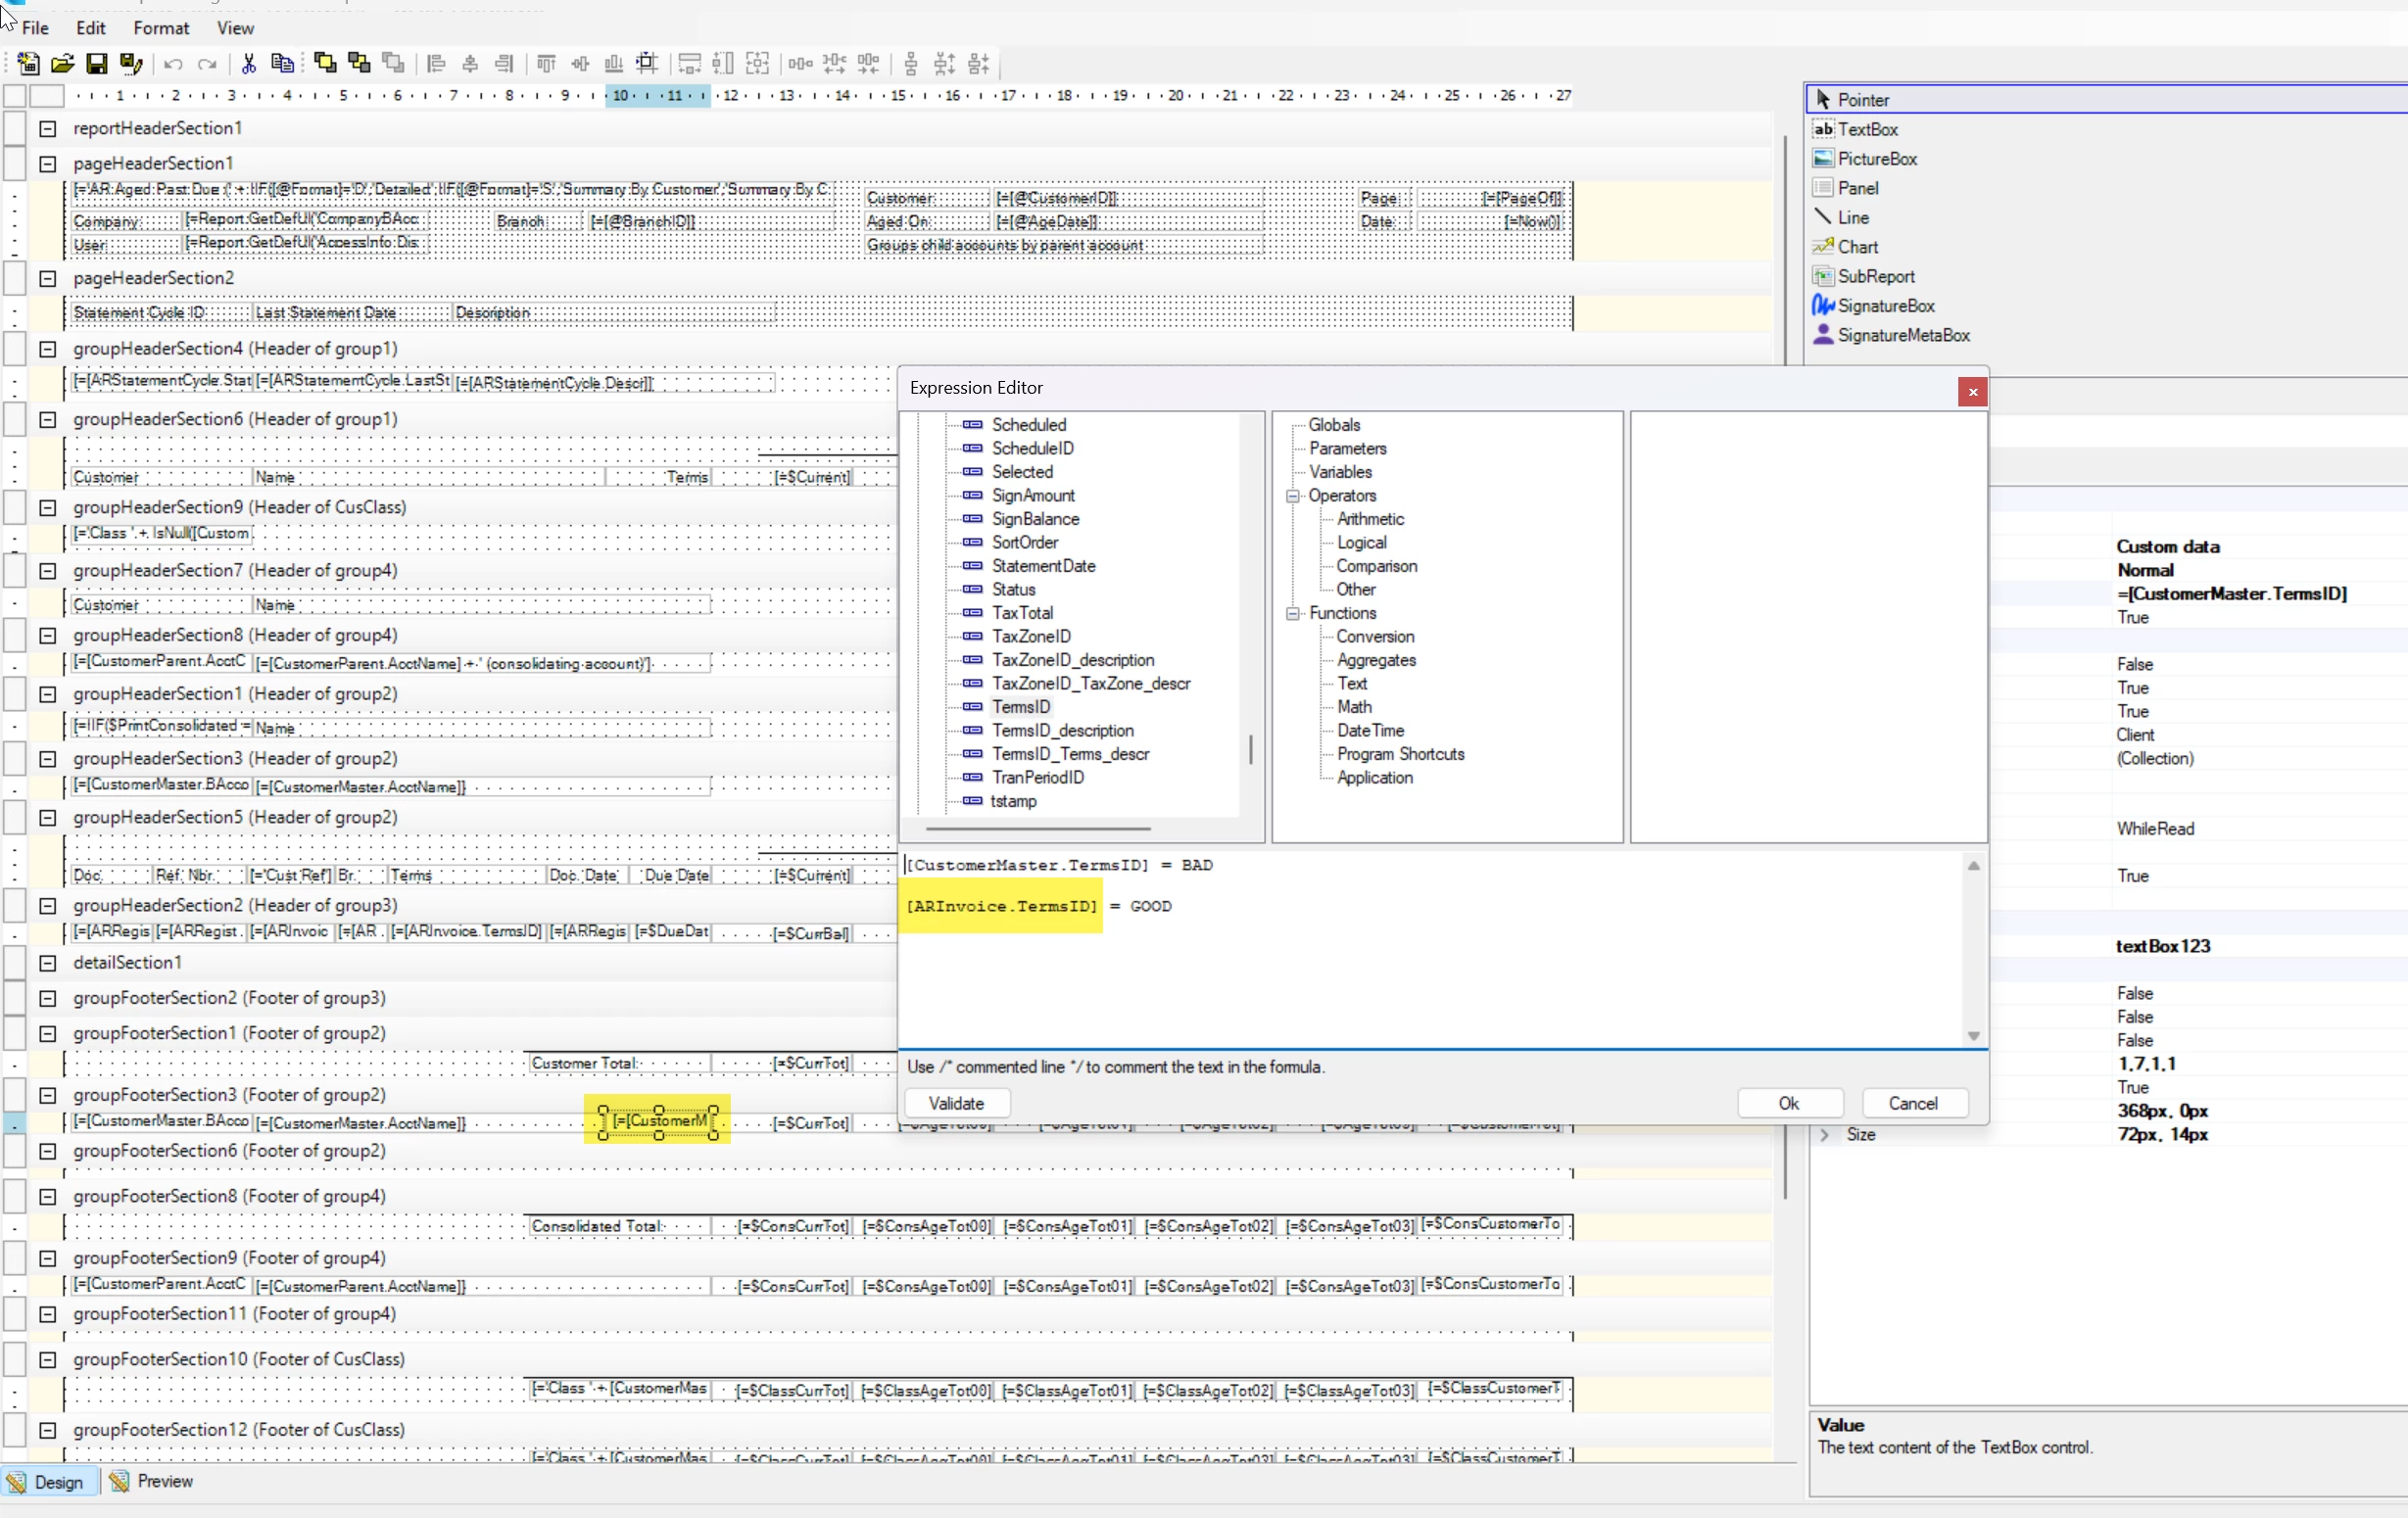This screenshot has height=1518, width=2408.
Task: Click Ok in Expression Editor
Action: click(x=1788, y=1103)
